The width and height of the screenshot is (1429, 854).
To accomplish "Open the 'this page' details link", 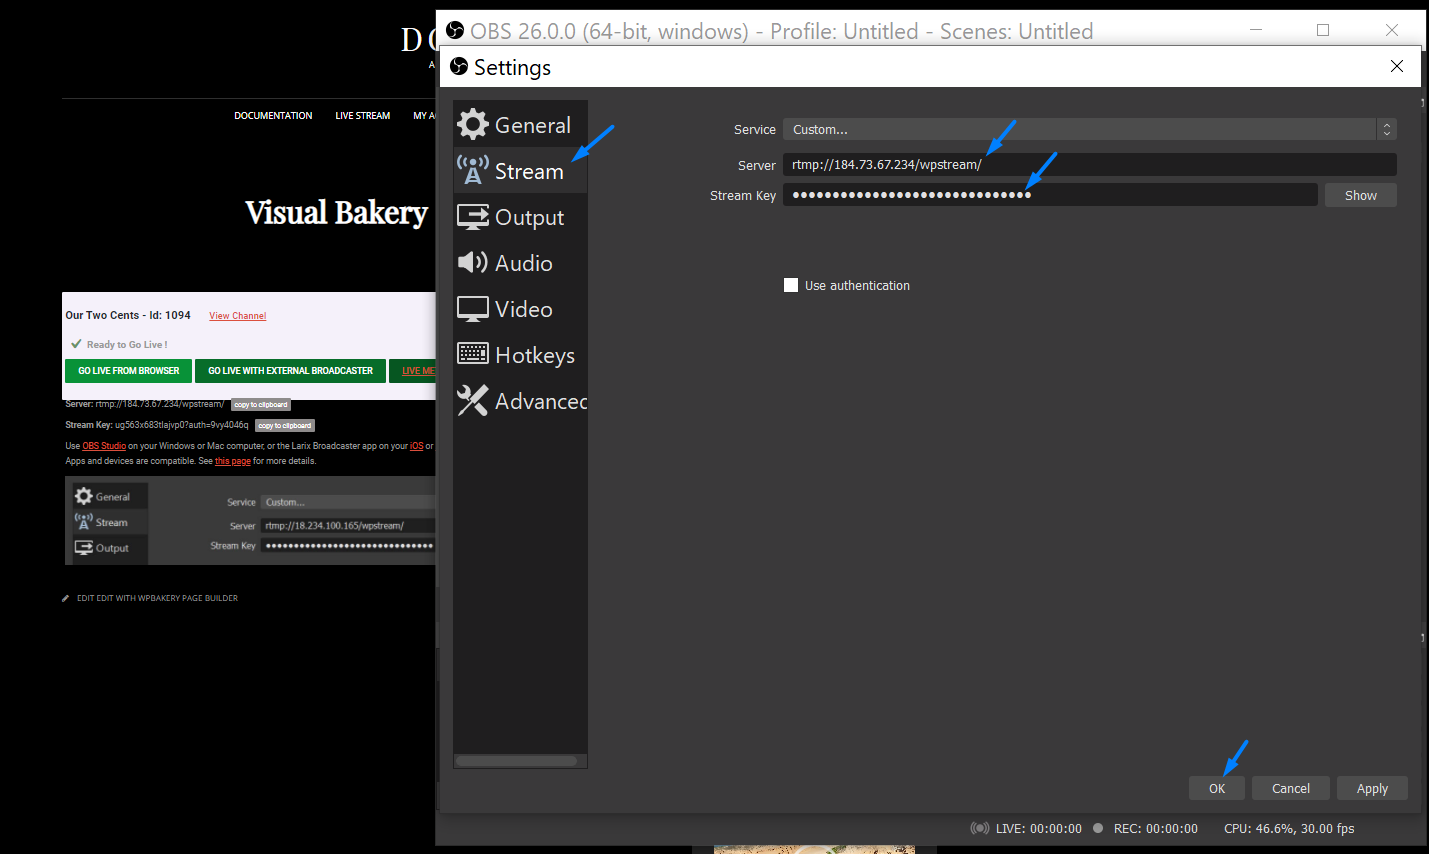I will coord(233,461).
